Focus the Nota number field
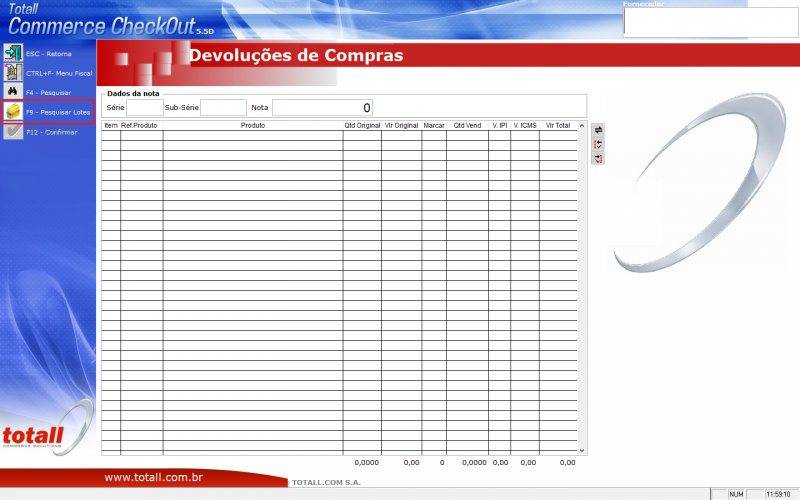Image resolution: width=800 pixels, height=500 pixels. coord(322,107)
